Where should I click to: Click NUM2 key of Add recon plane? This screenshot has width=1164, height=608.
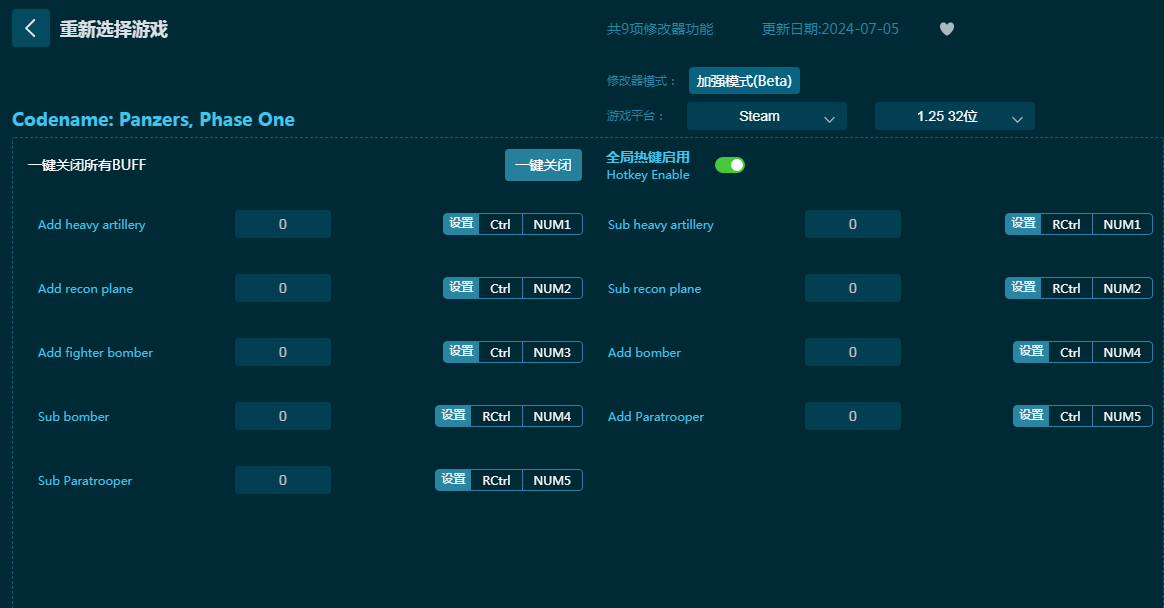point(552,288)
